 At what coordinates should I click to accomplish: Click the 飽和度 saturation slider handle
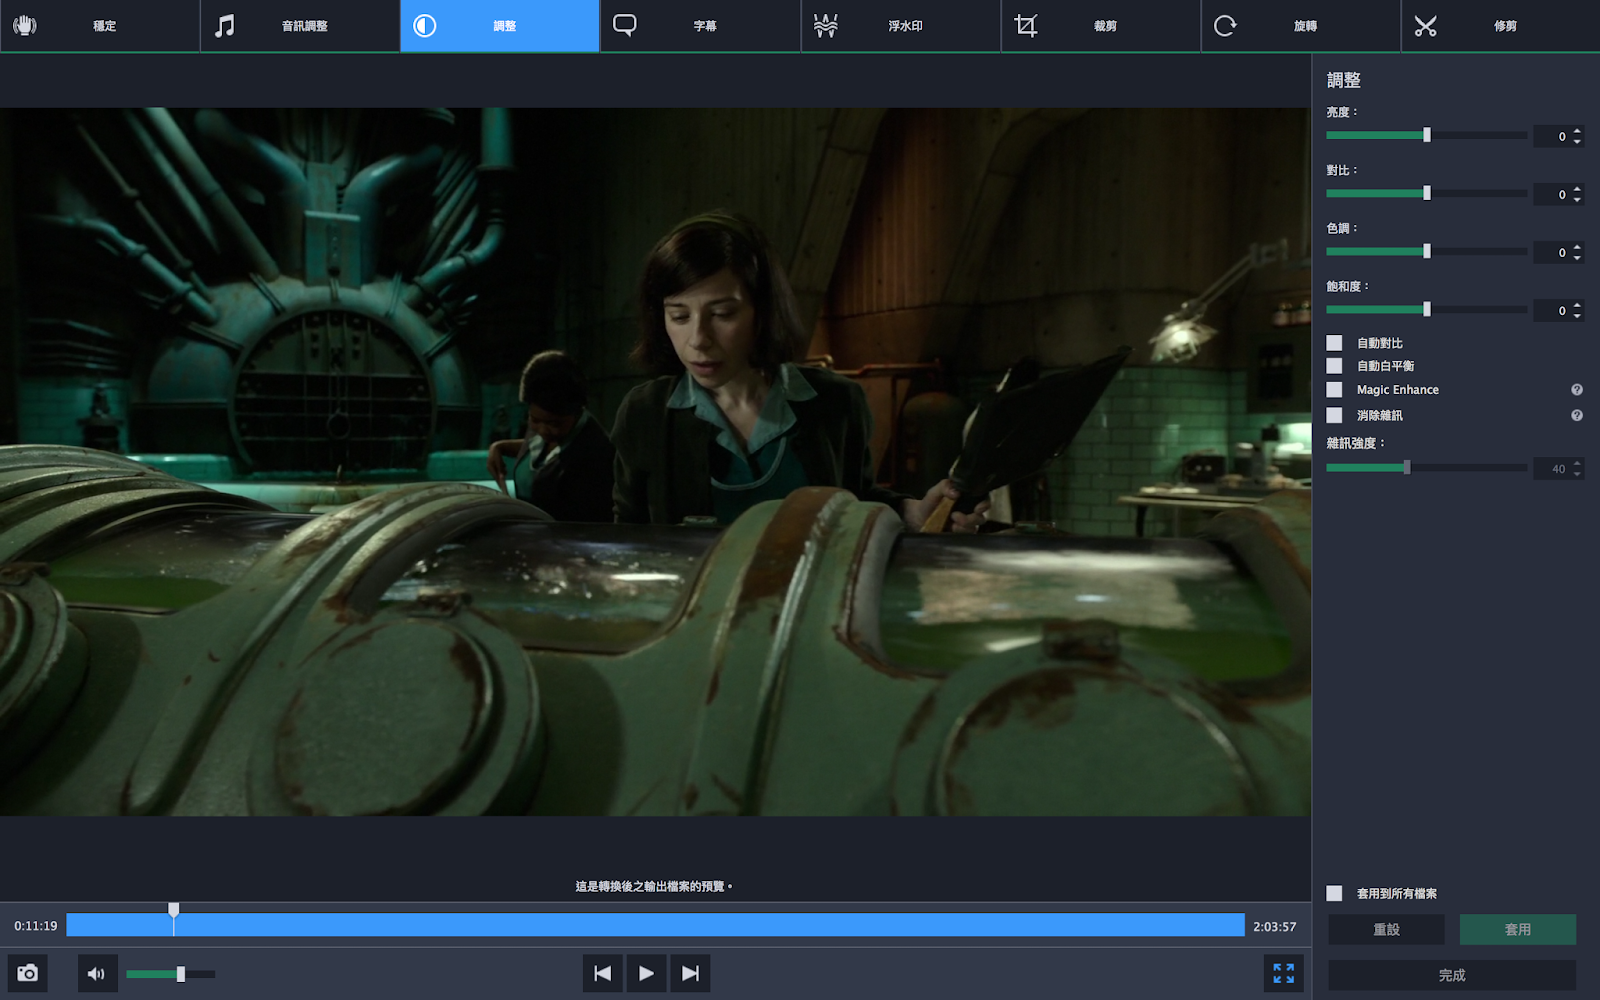click(1427, 309)
